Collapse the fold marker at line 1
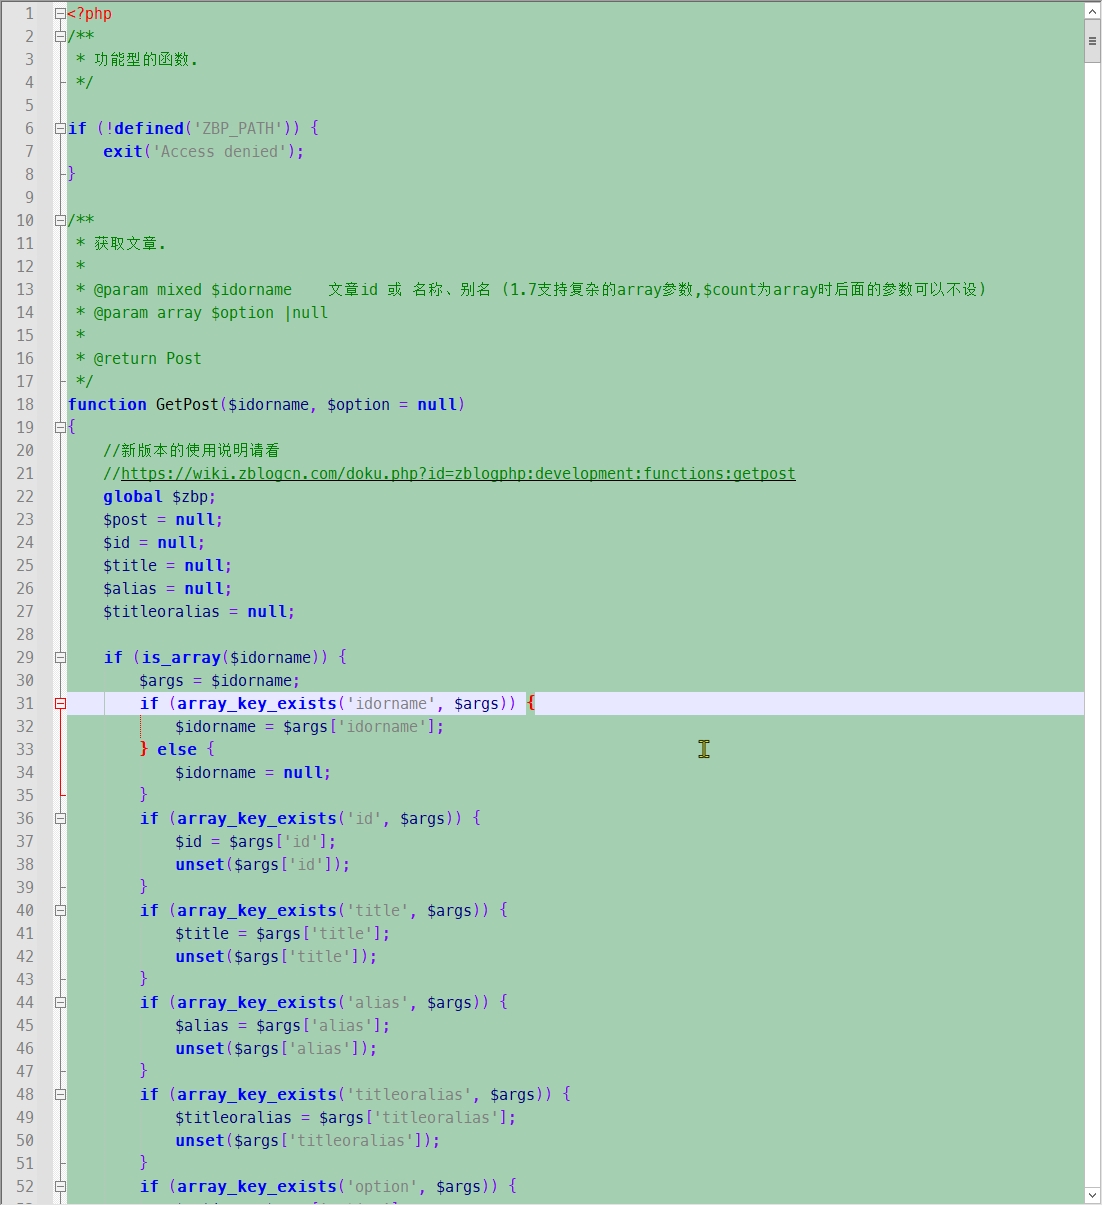This screenshot has width=1103, height=1206. pyautogui.click(x=60, y=14)
